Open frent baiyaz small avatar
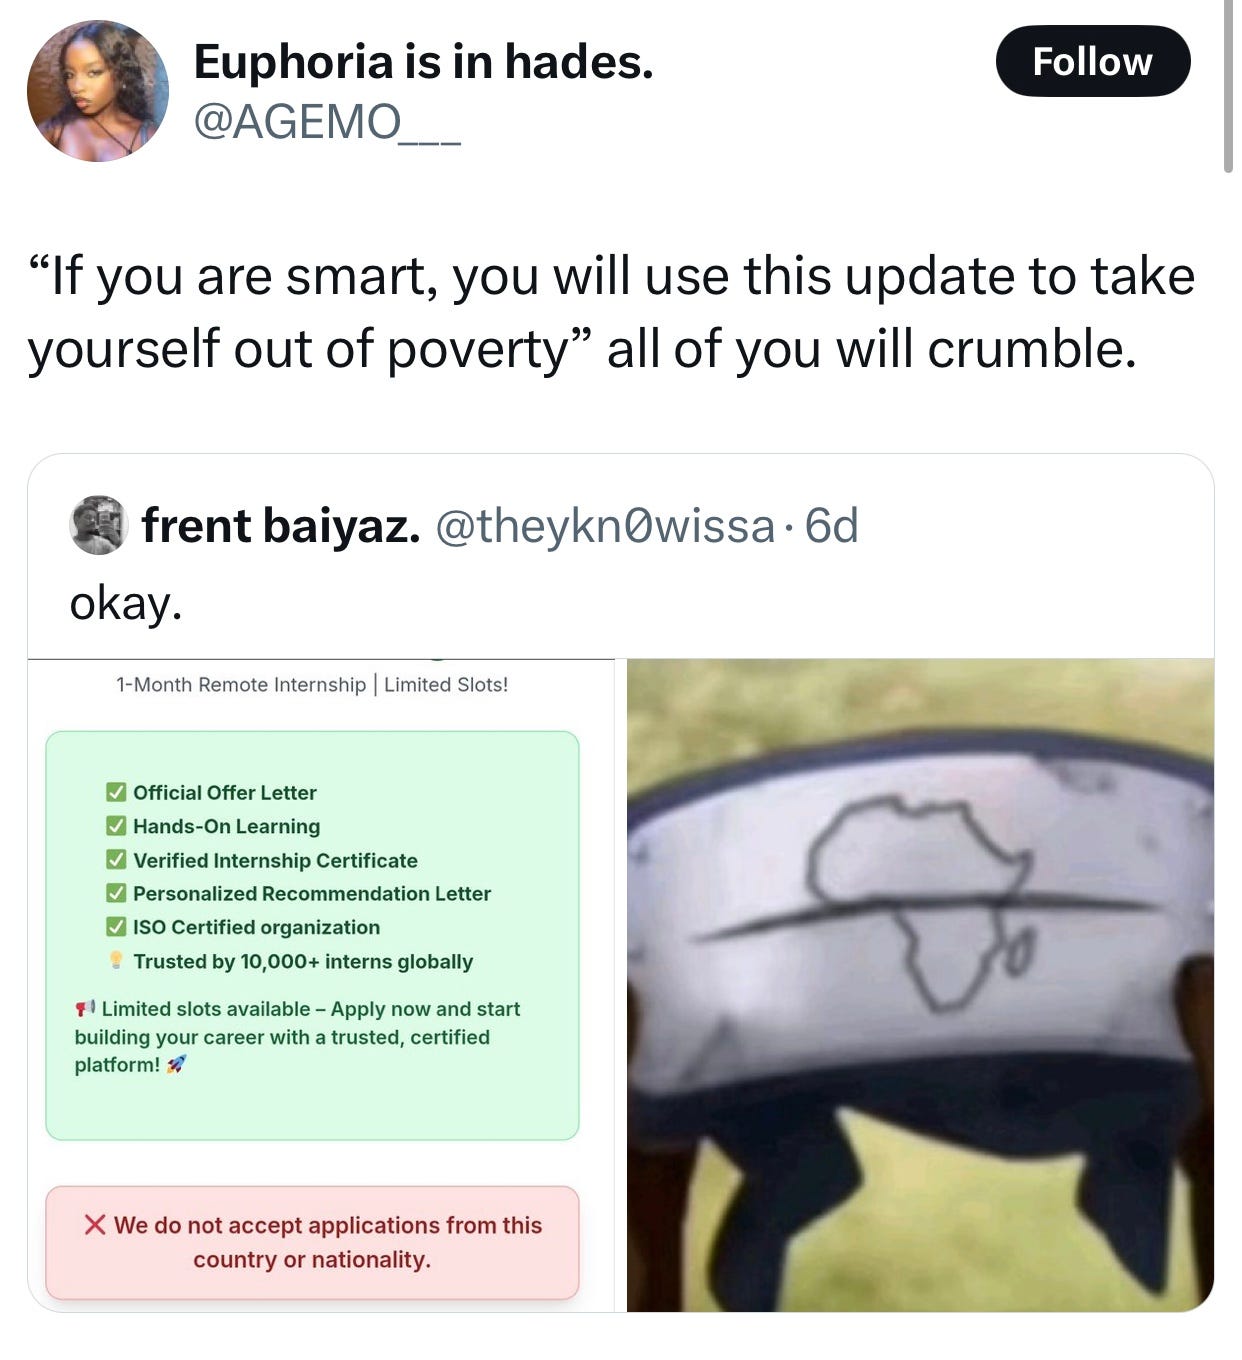This screenshot has width=1242, height=1360. click(98, 525)
